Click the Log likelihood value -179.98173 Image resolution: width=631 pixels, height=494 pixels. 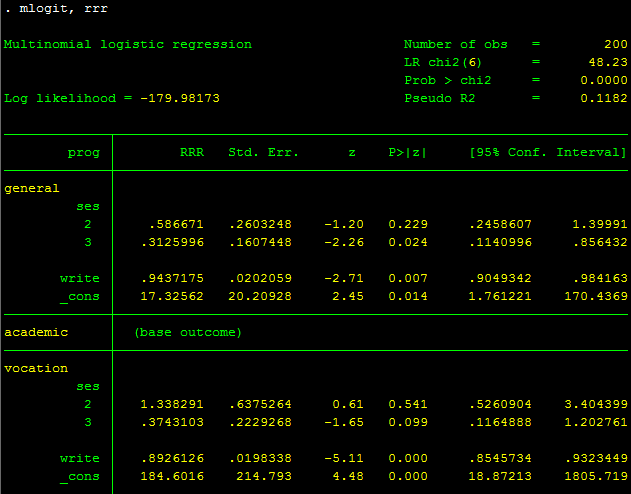click(x=180, y=98)
